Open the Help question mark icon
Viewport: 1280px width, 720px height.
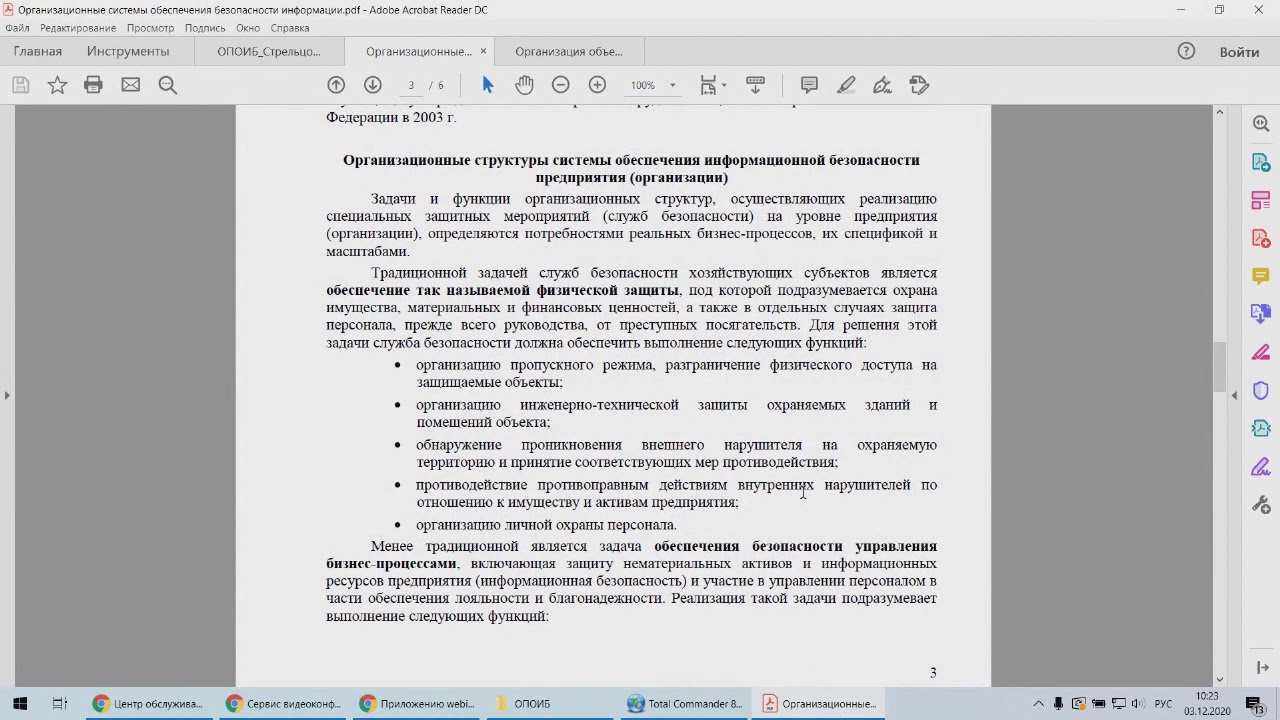1186,51
